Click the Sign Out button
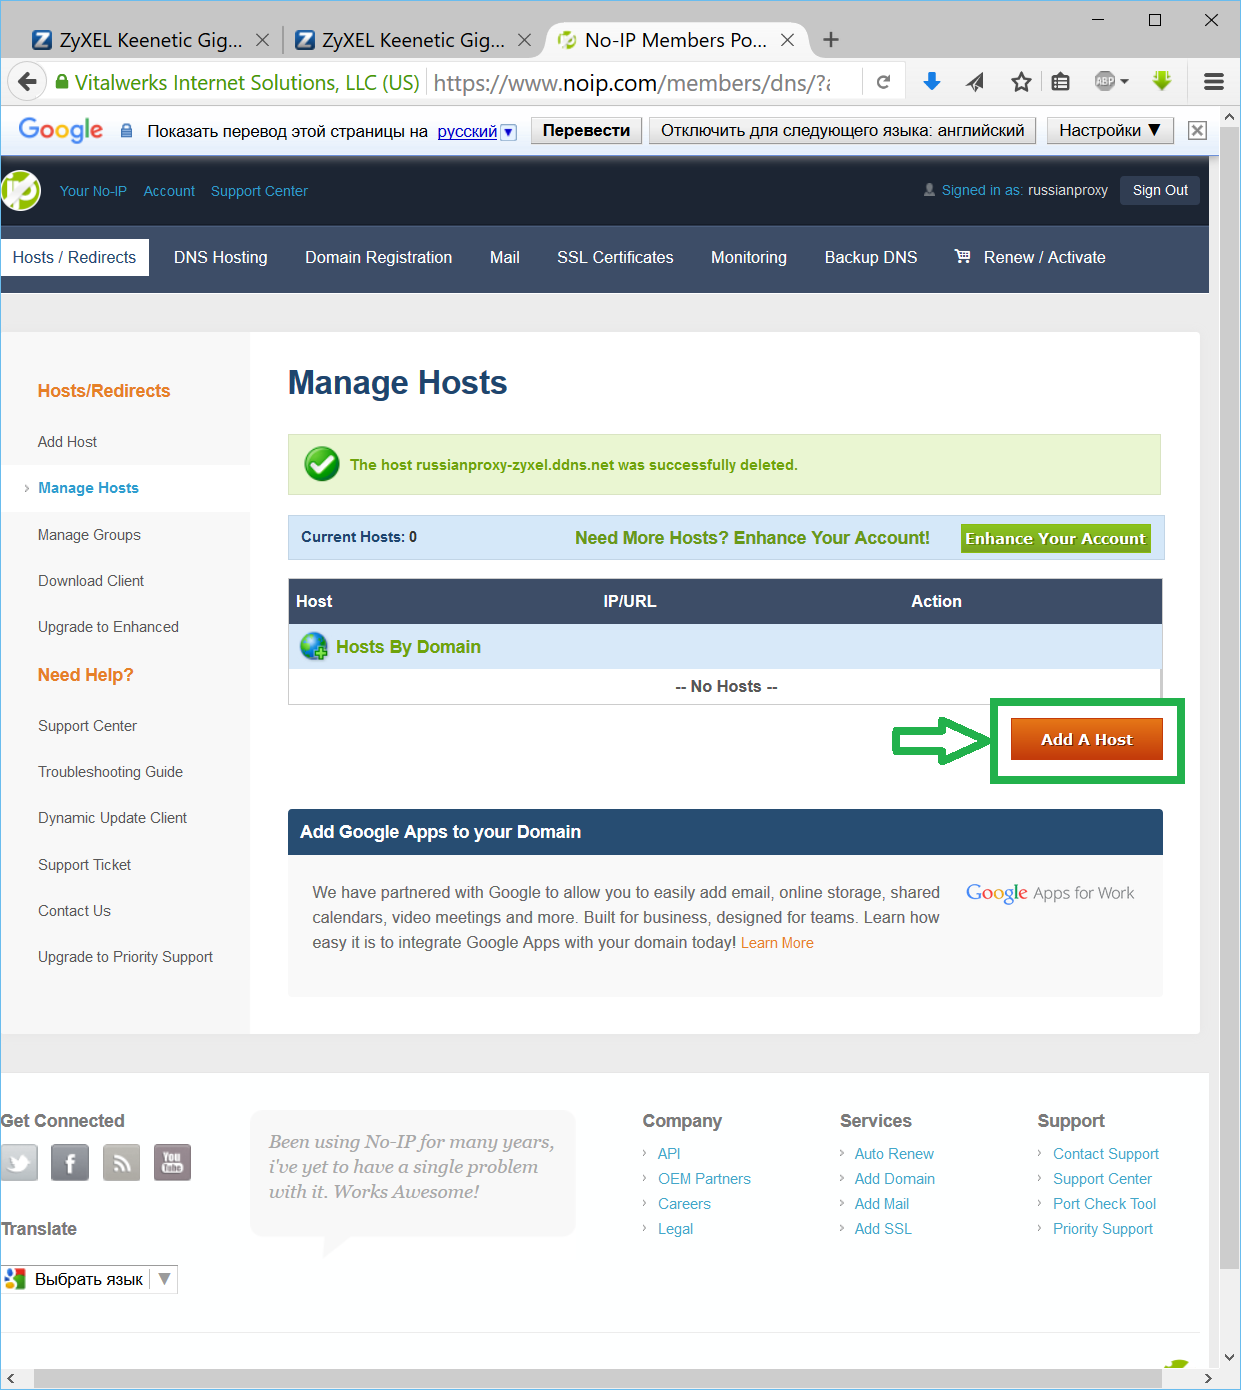 point(1160,190)
